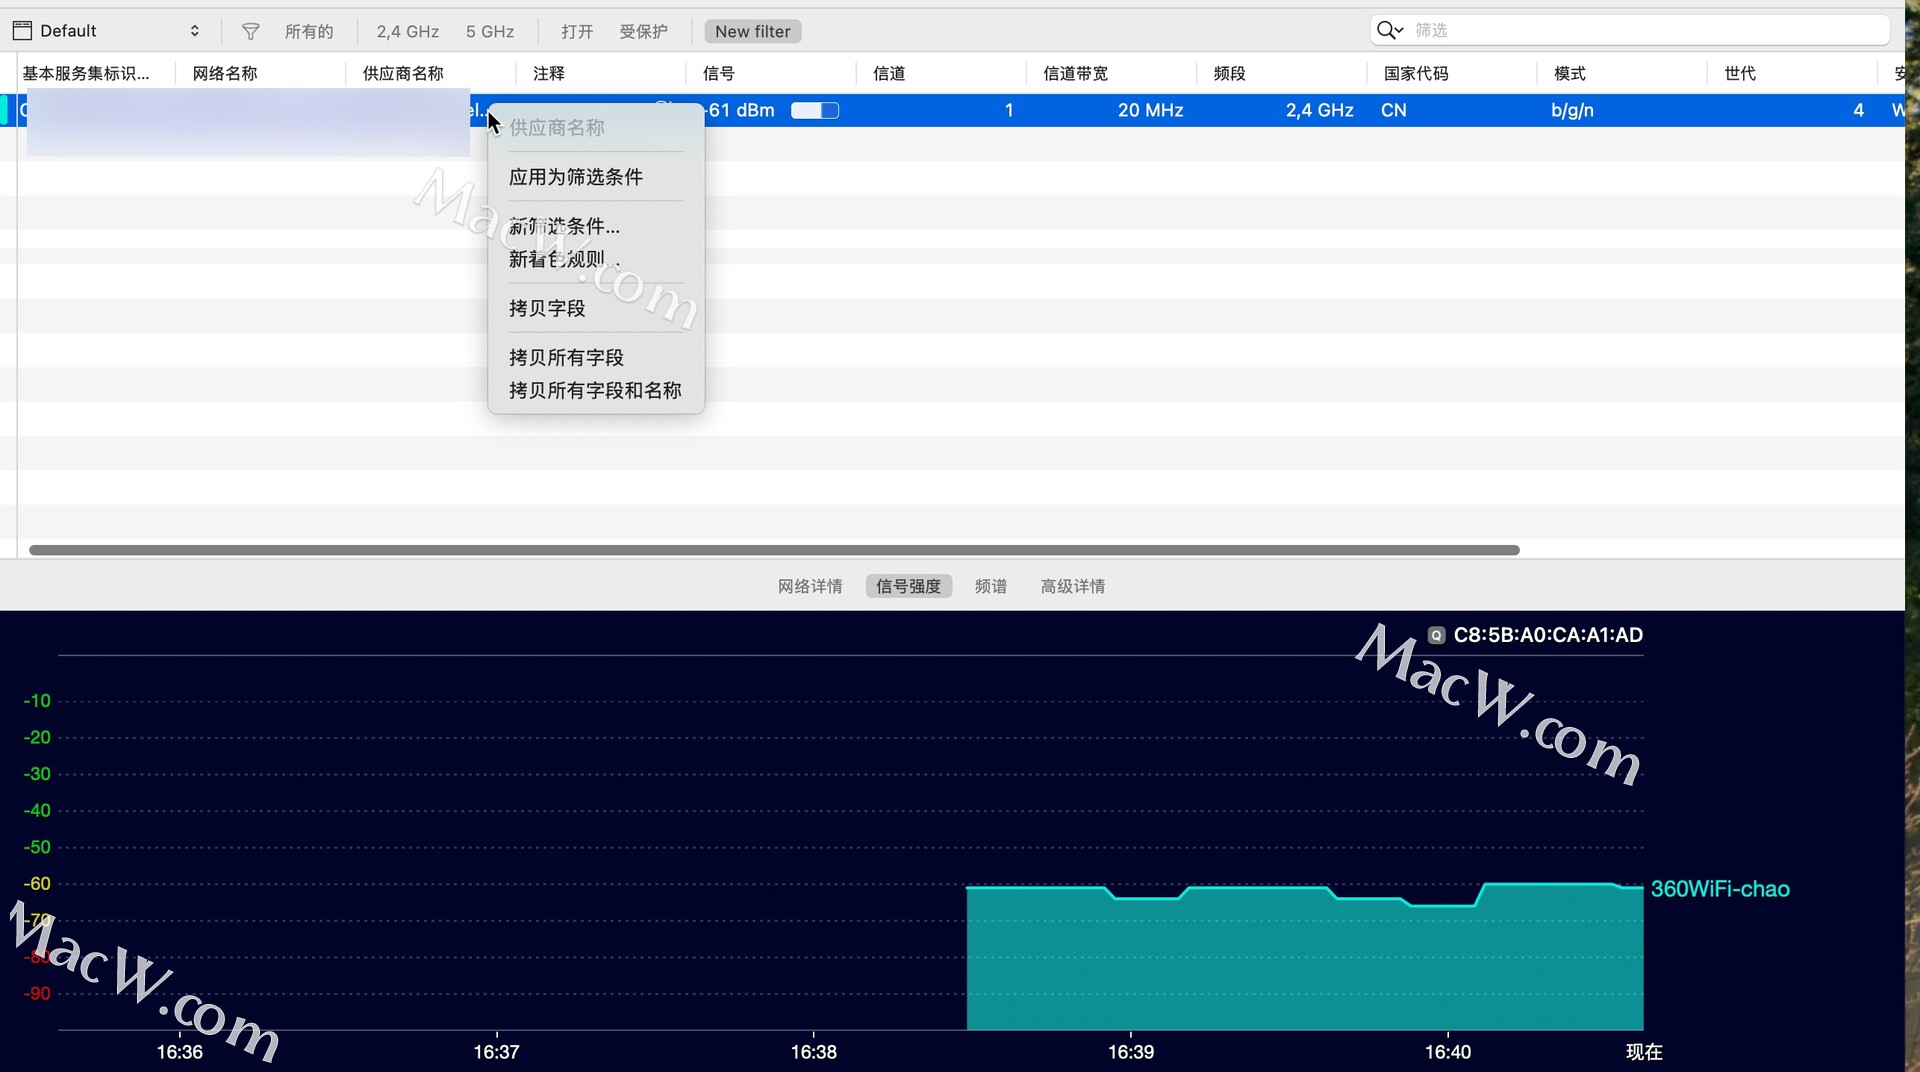Choose 拷贝字段 from context menu

point(596,308)
